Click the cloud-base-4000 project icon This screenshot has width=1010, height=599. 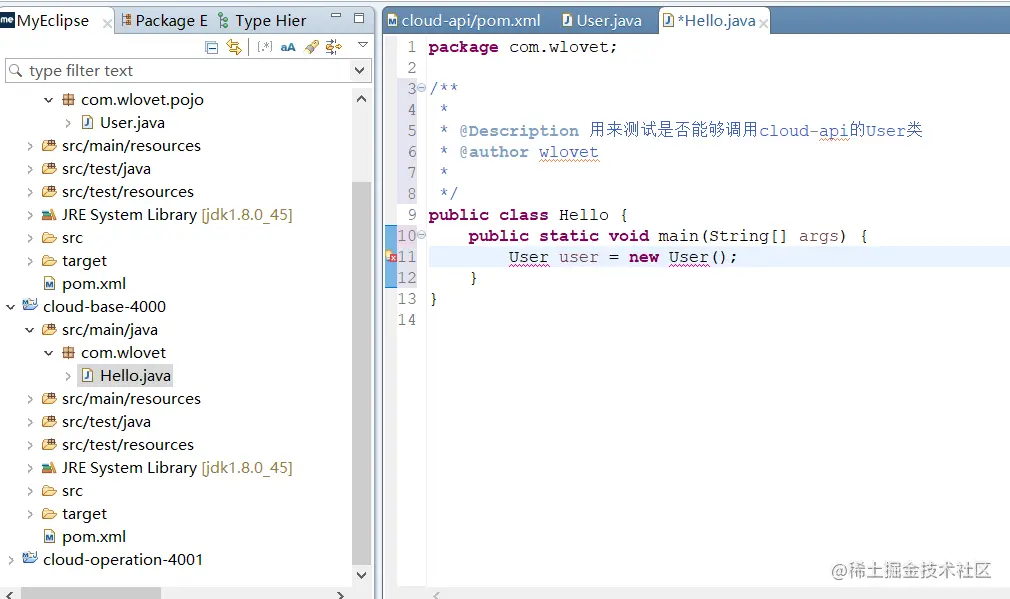click(30, 305)
